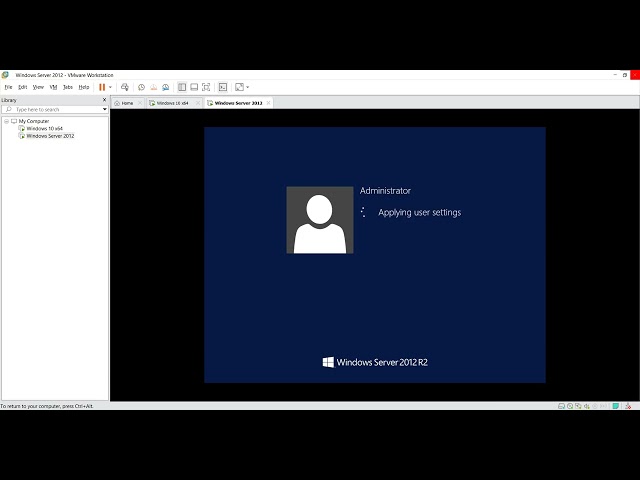This screenshot has width=640, height=480.
Task: Click the sound card status bar icon
Action: click(587, 406)
